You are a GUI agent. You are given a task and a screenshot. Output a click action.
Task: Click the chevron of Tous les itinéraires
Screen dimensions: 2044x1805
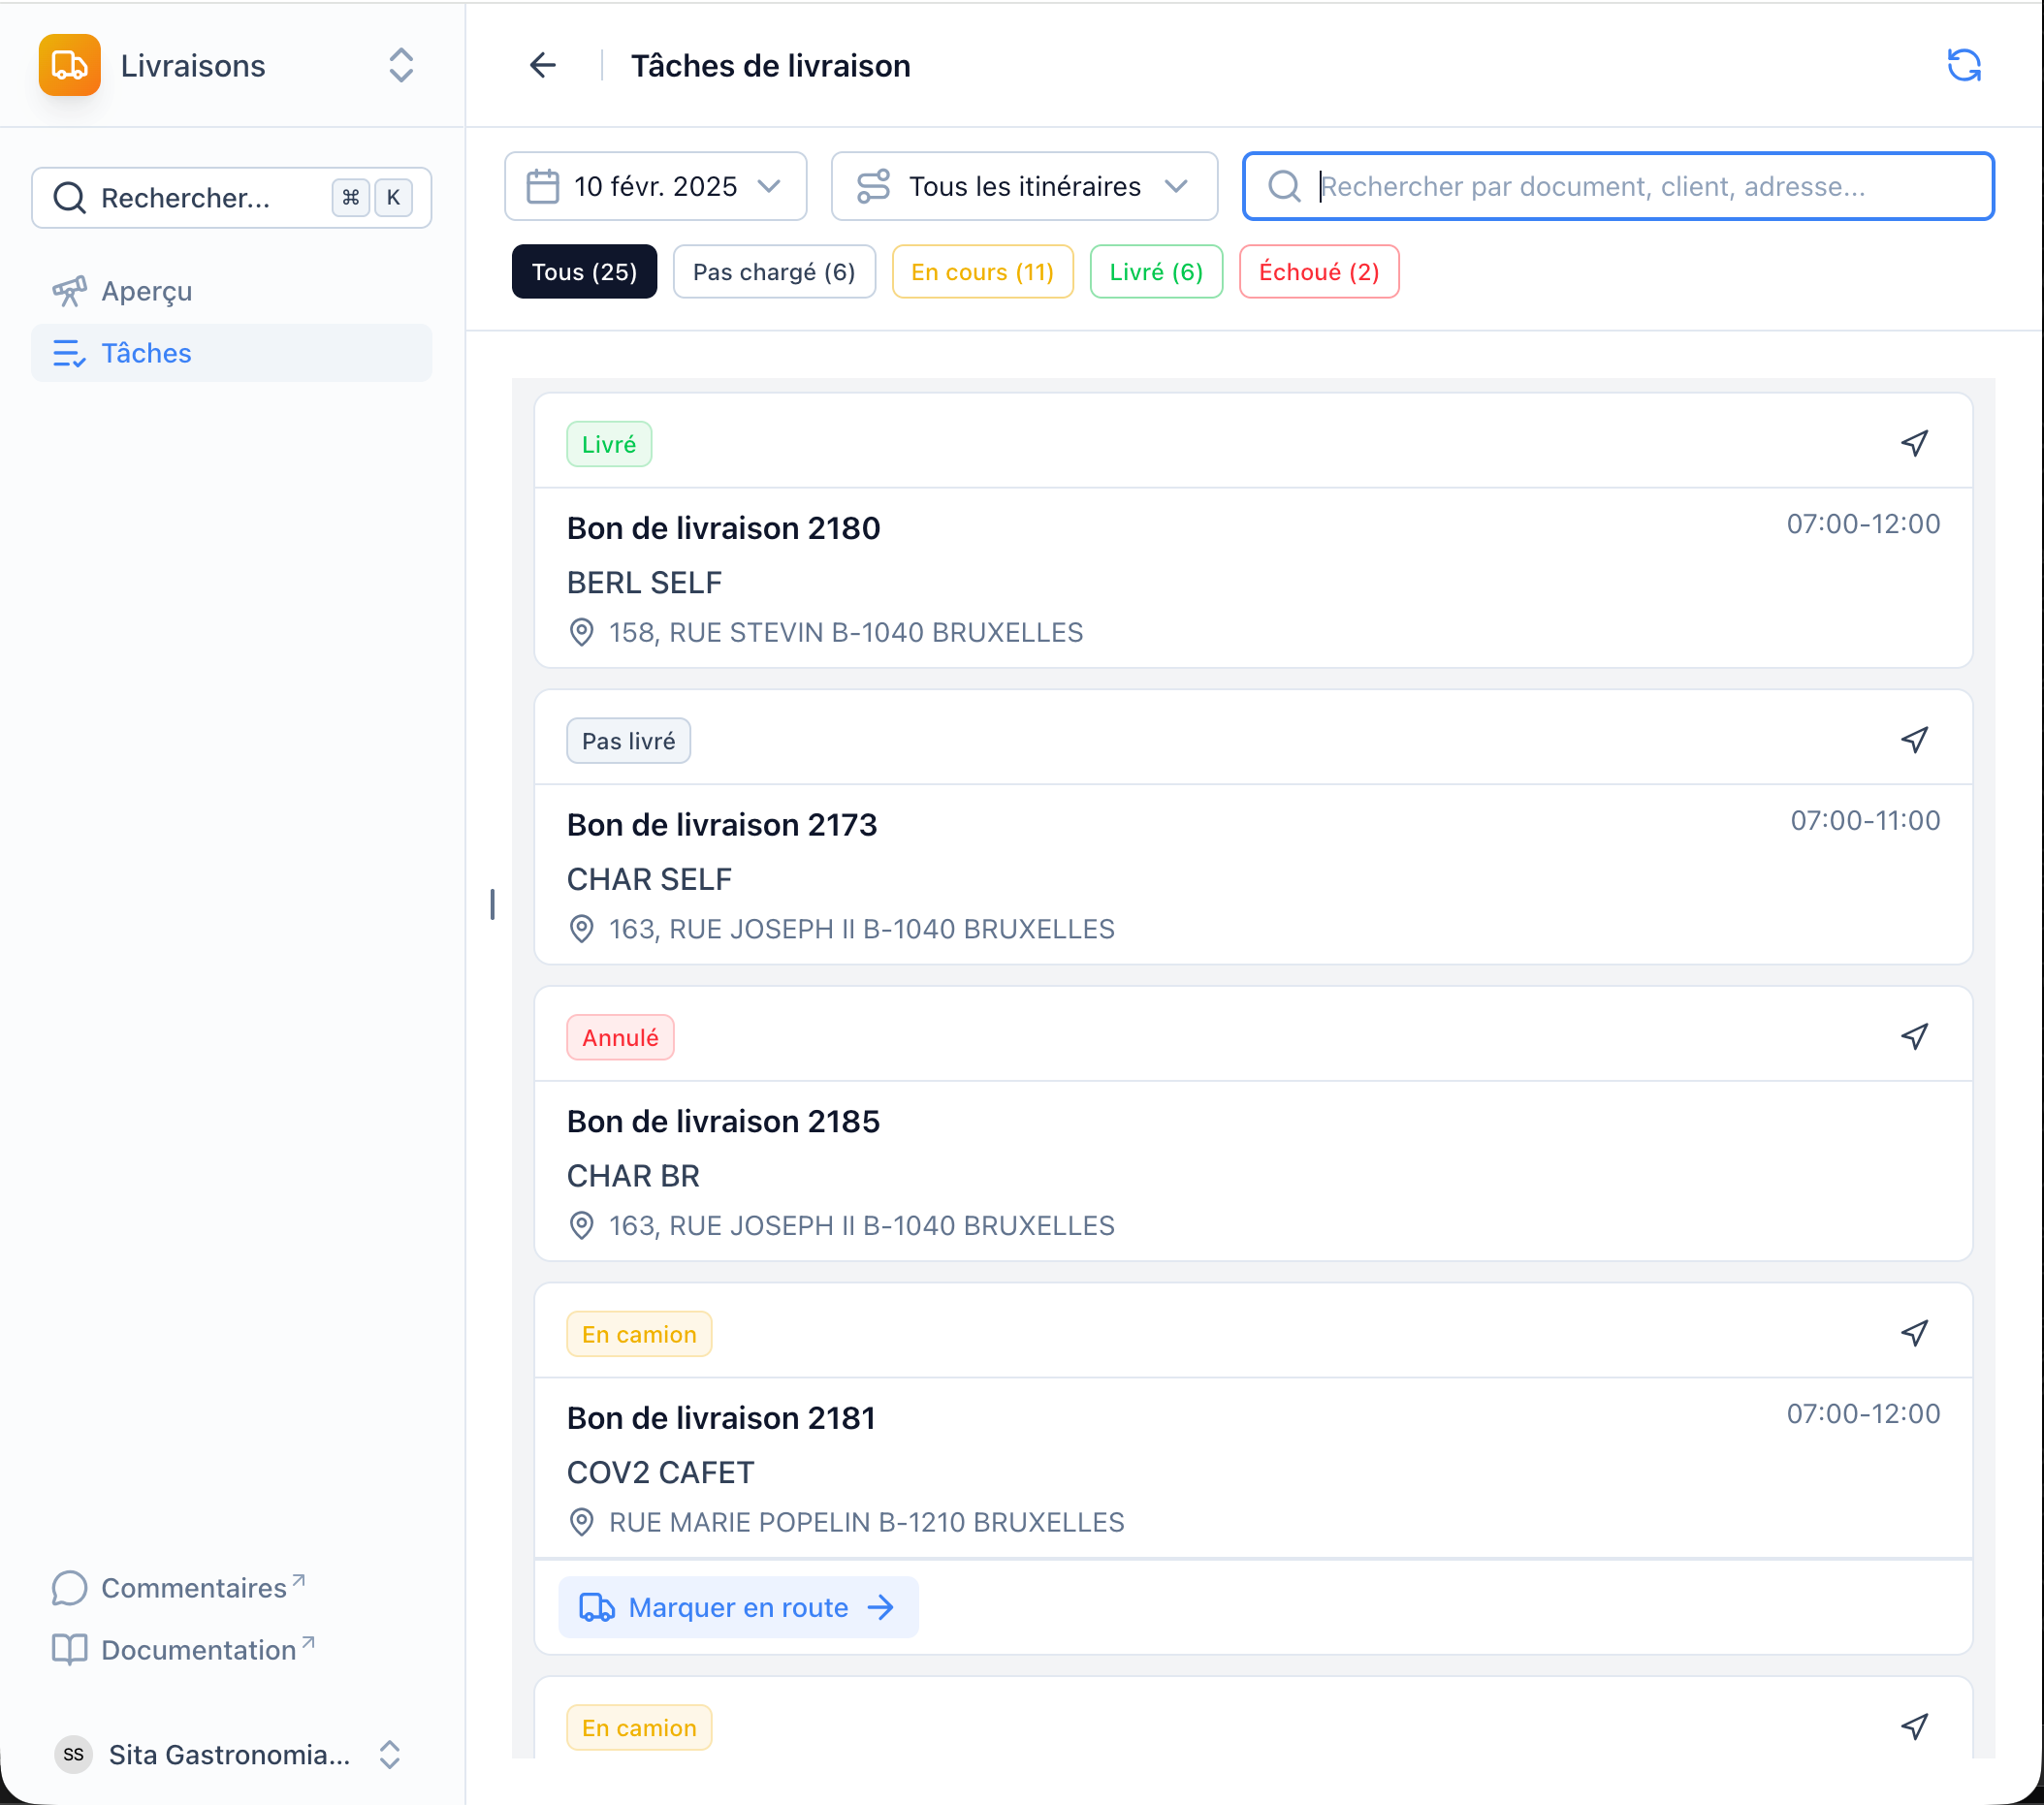click(x=1177, y=186)
